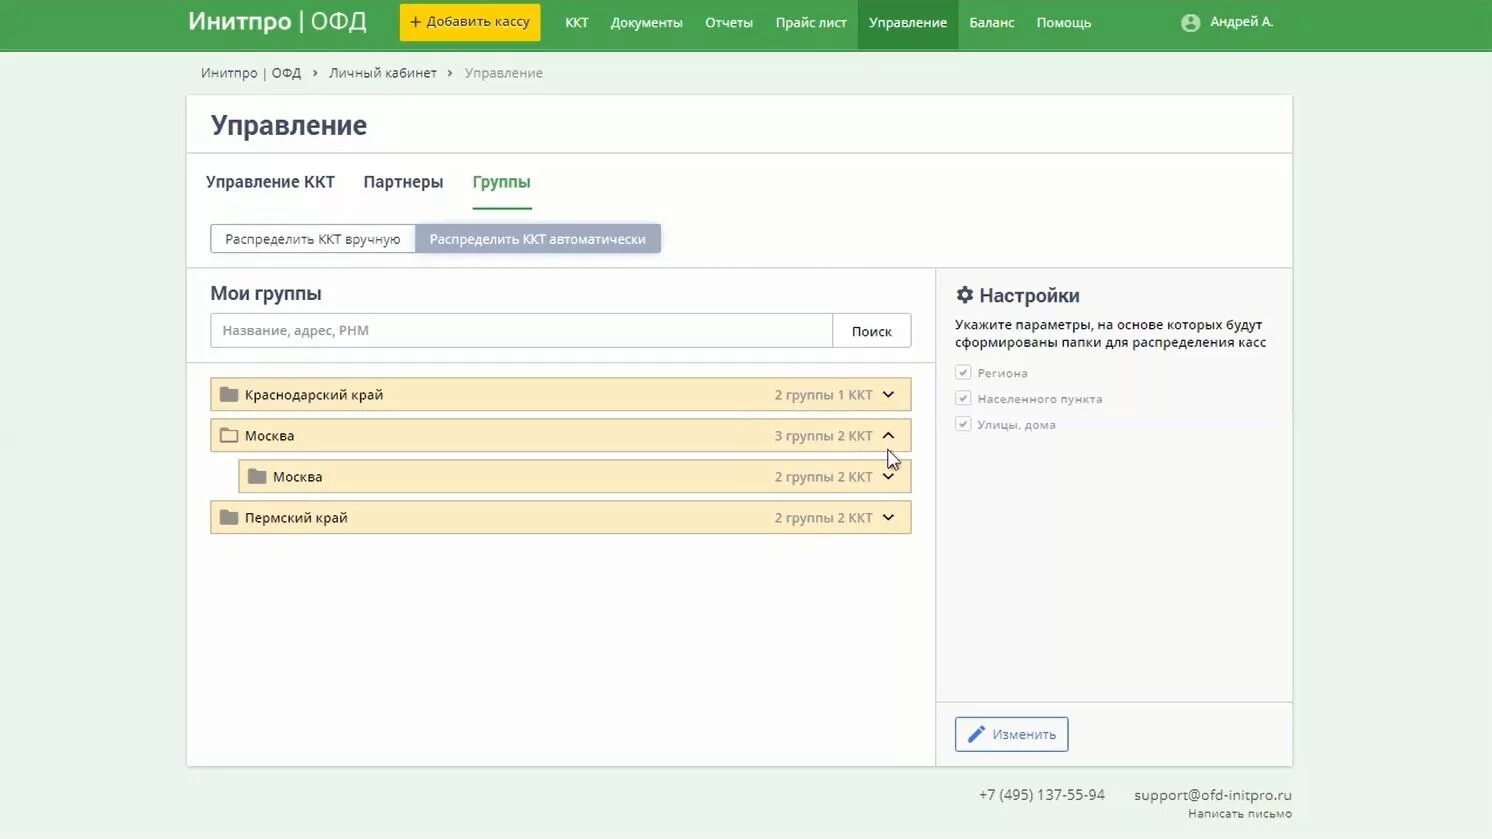The height and width of the screenshot is (839, 1492).
Task: Open the Баланс menu item
Action: point(992,22)
